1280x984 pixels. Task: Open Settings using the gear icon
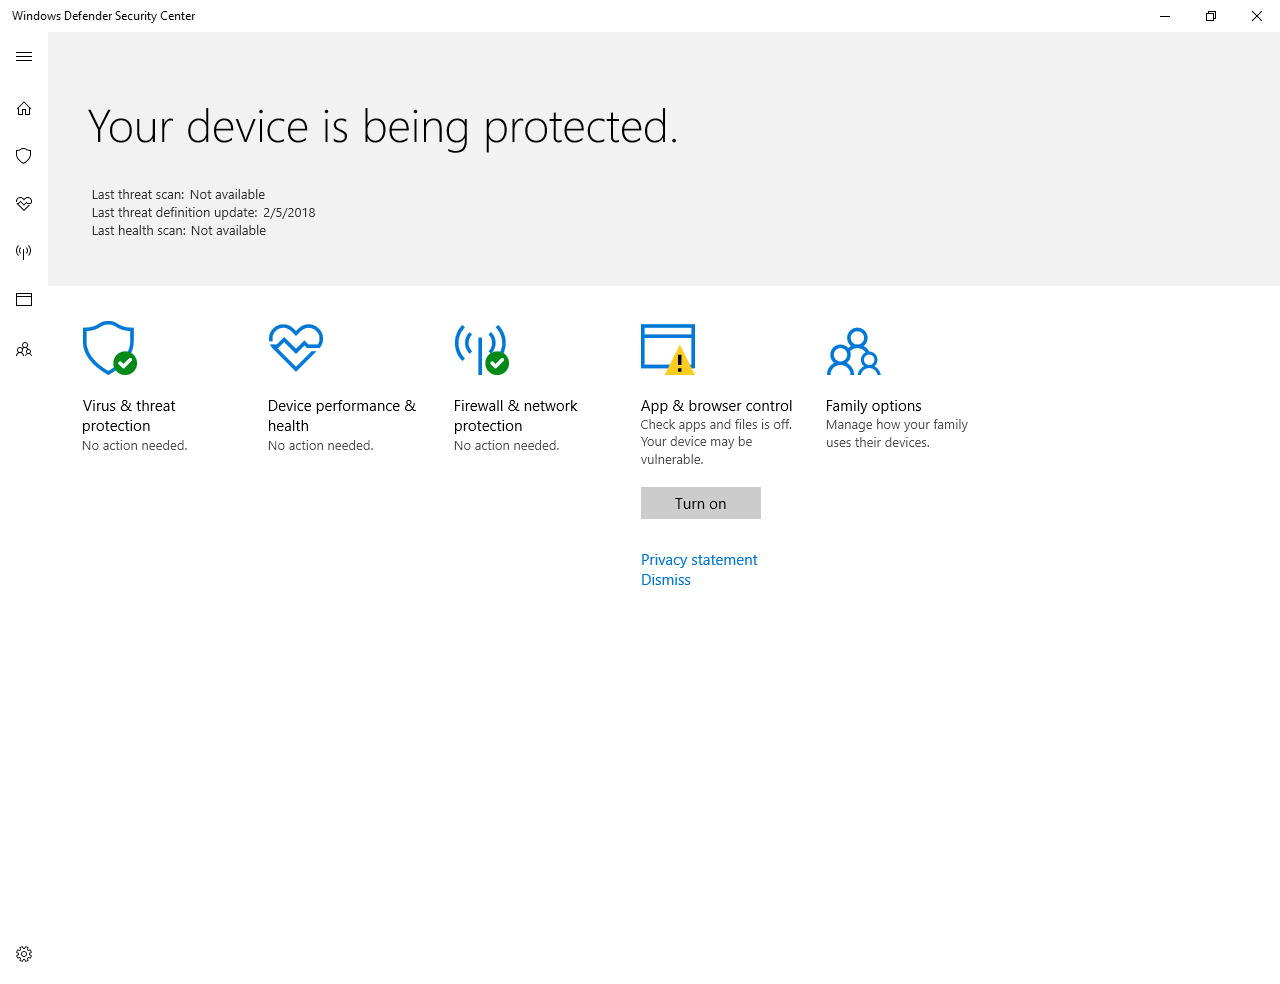[x=24, y=954]
